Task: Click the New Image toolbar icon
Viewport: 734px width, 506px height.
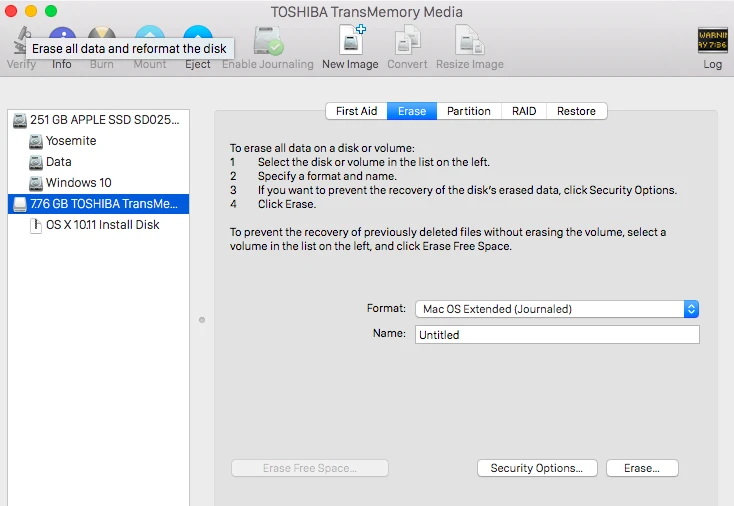Action: click(x=350, y=43)
